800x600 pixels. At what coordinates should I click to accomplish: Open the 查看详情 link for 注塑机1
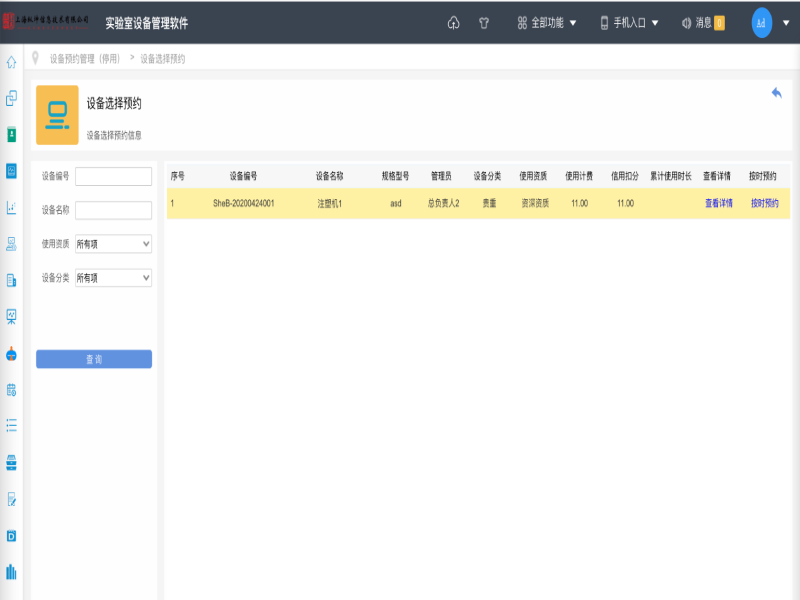(718, 203)
